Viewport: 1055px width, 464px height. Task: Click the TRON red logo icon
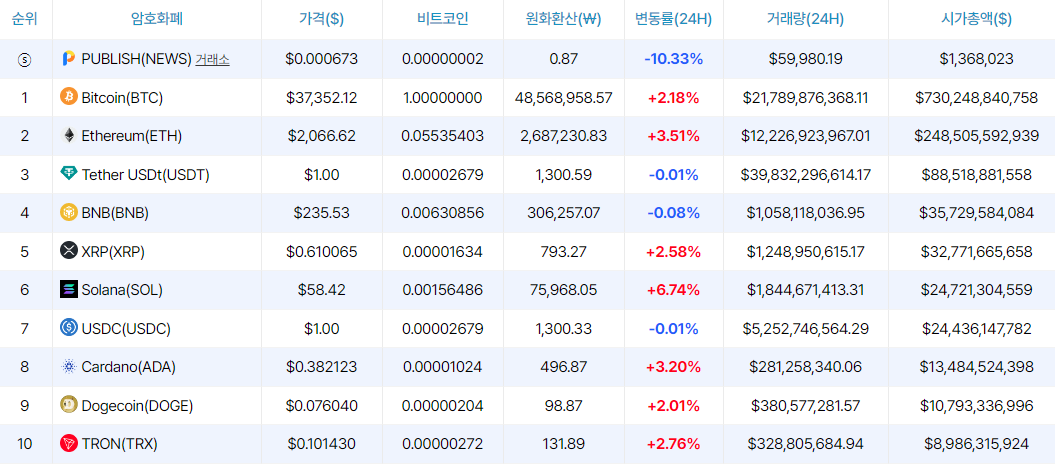click(x=69, y=444)
